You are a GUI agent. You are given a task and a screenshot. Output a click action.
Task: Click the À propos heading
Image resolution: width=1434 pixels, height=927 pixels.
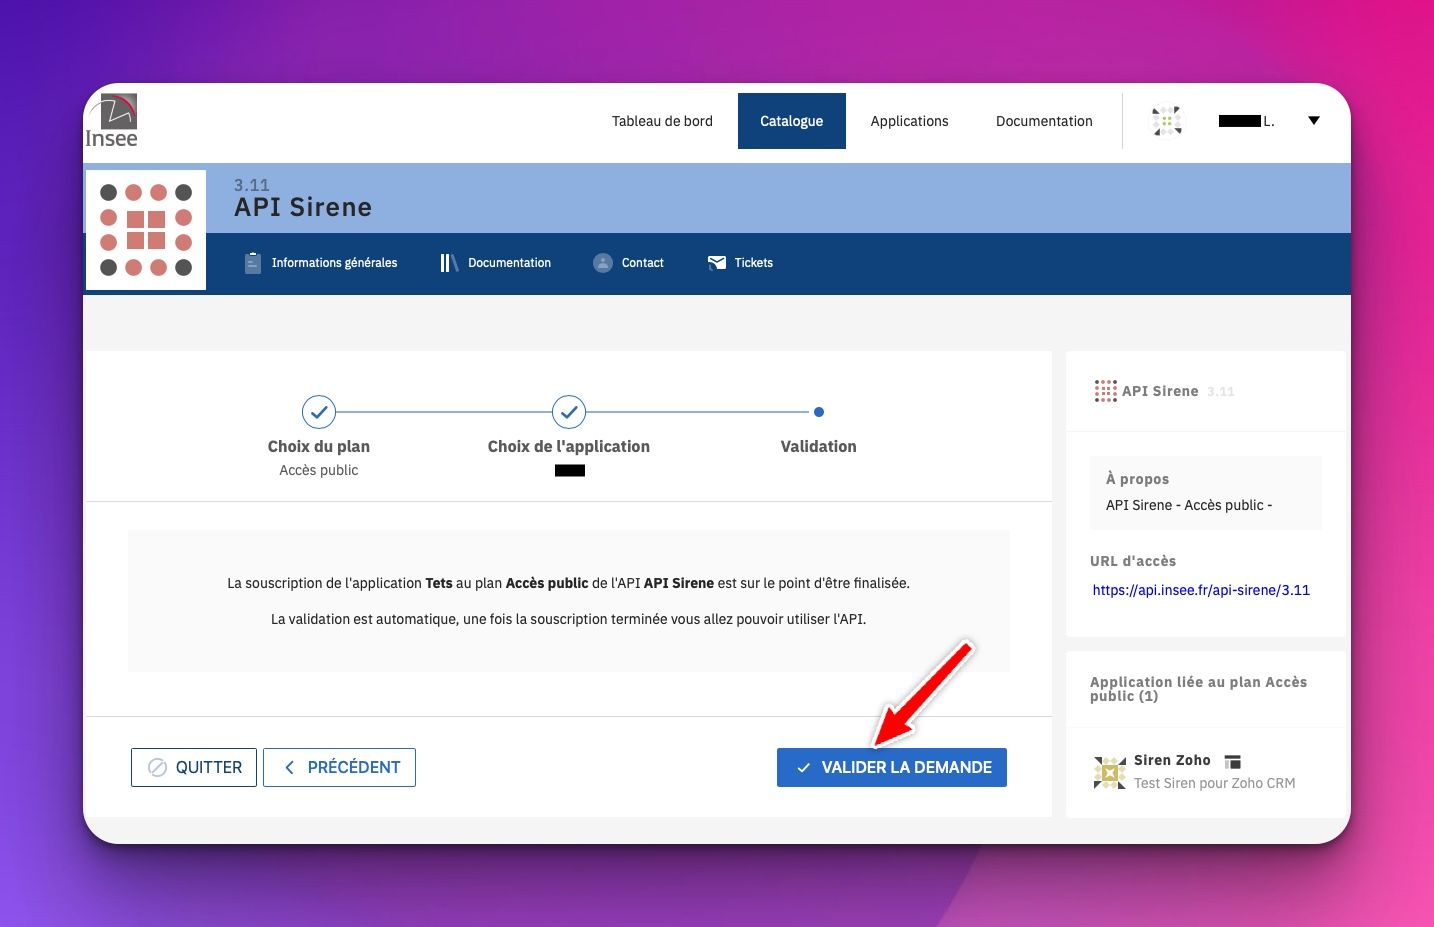pos(1137,479)
